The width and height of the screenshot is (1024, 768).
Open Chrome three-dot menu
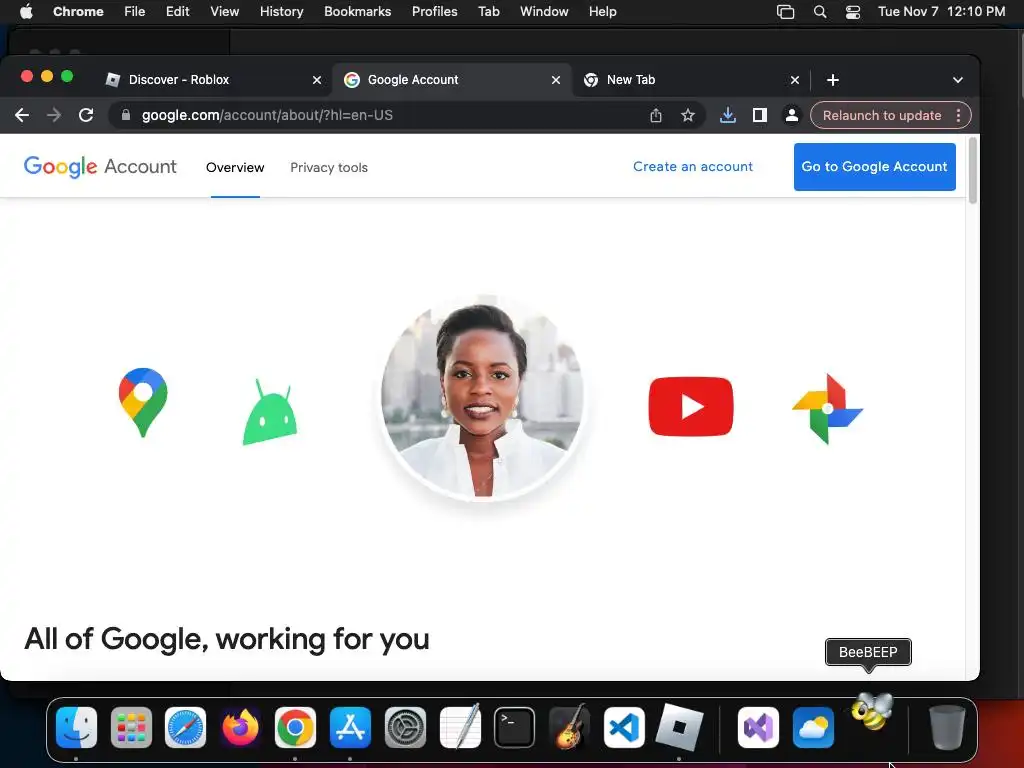[x=958, y=116]
